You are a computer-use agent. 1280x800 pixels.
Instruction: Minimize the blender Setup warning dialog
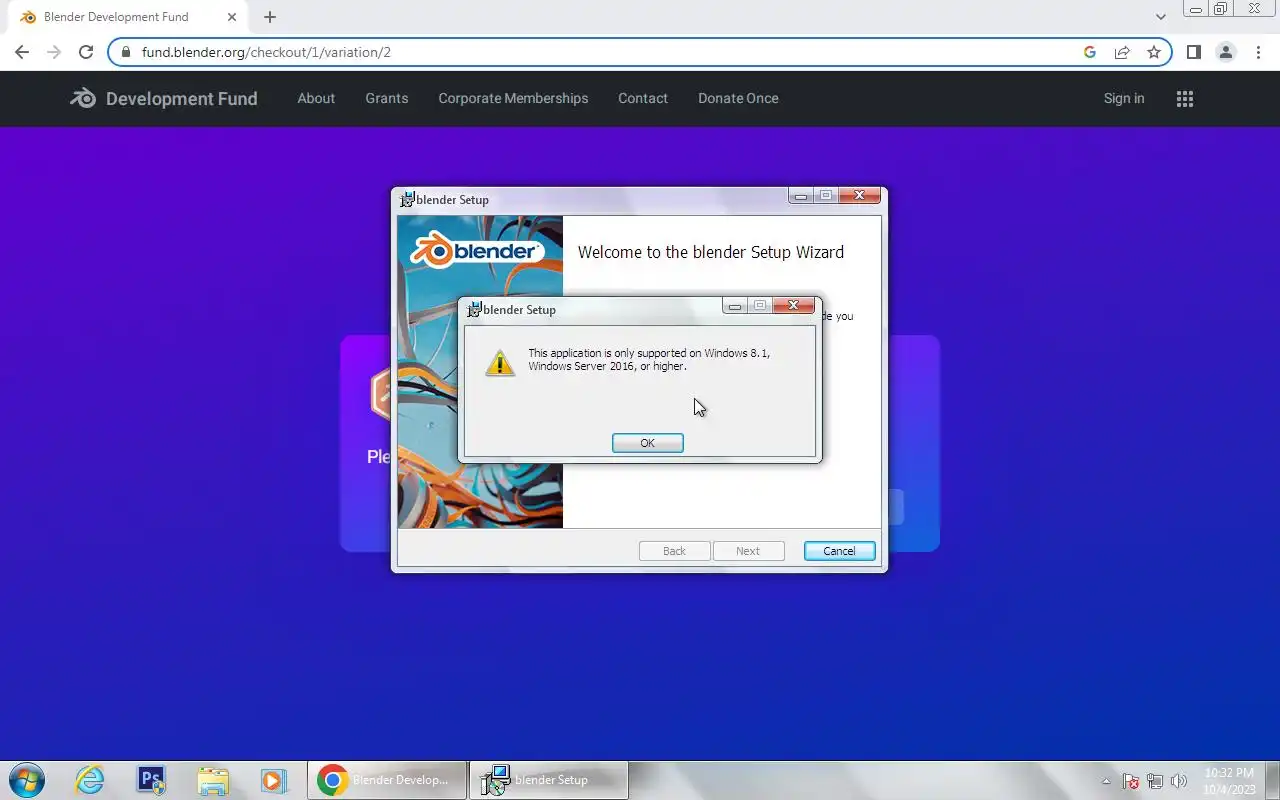[x=735, y=305]
